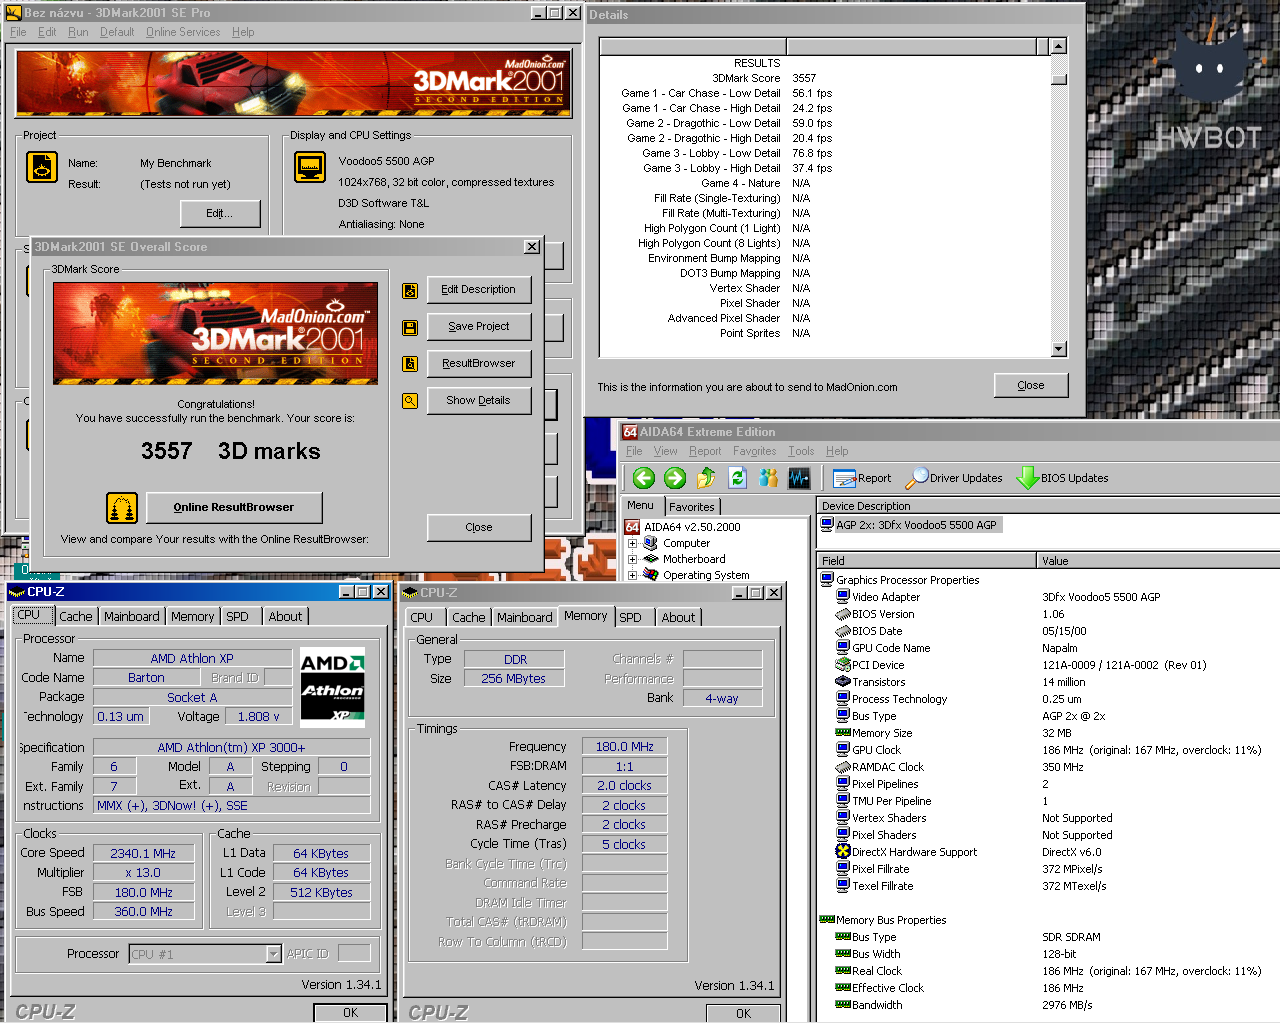Select the Operating System tree item
This screenshot has height=1024, width=1280.
706,575
